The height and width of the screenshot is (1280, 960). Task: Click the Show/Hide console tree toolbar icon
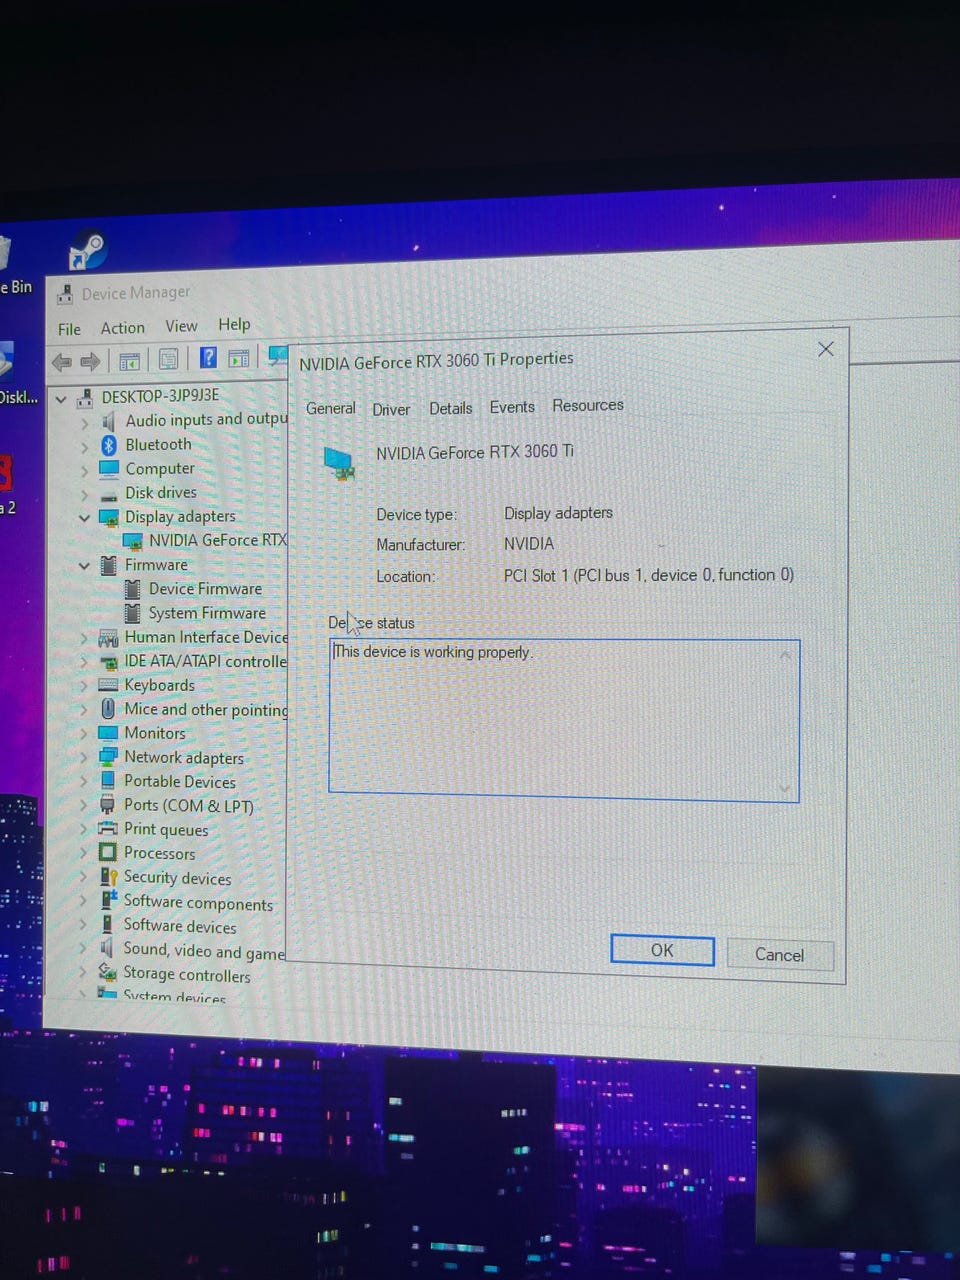click(129, 360)
